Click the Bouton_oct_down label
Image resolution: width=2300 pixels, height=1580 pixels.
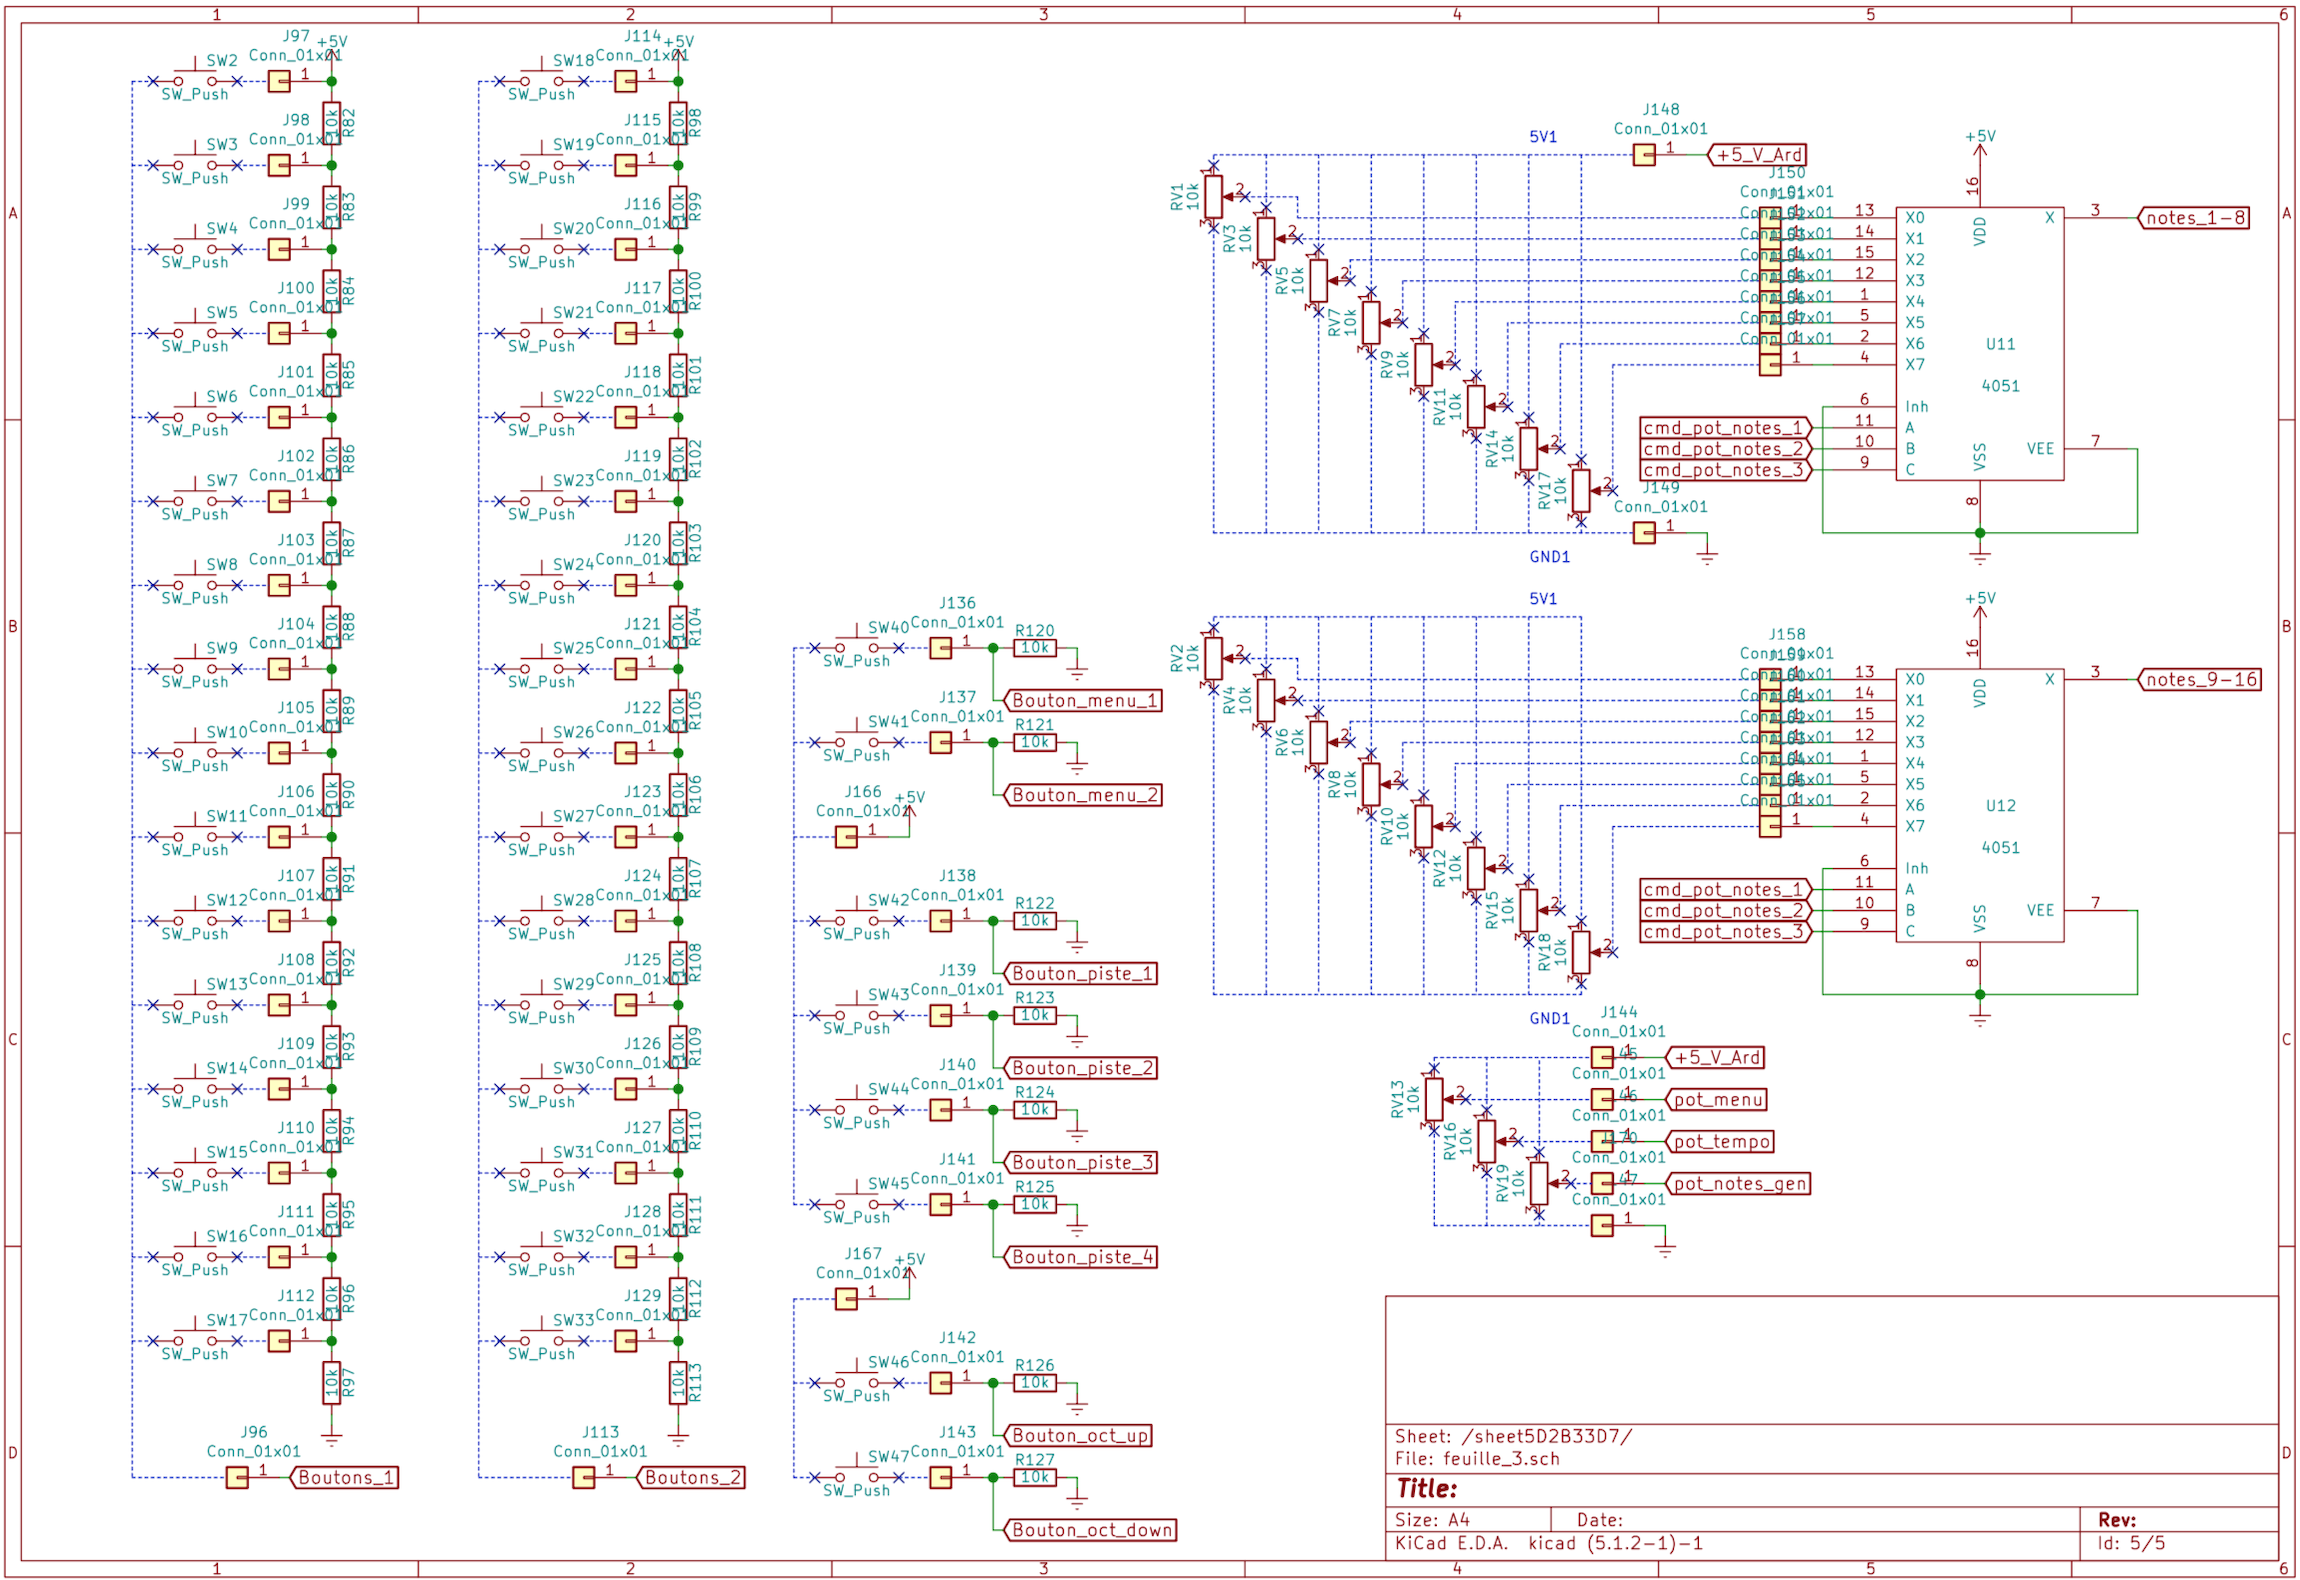point(1090,1530)
